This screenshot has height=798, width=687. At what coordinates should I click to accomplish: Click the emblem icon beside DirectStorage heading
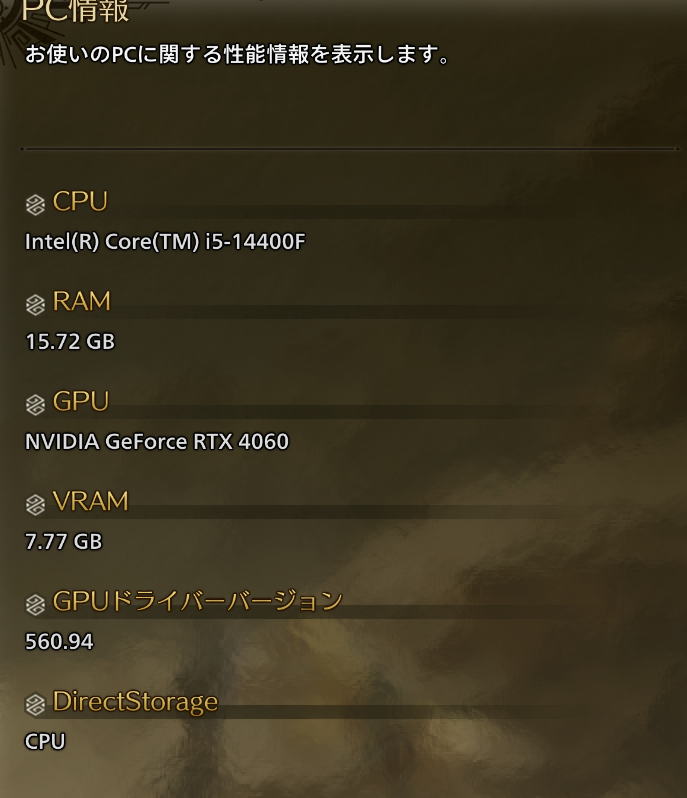pos(35,705)
